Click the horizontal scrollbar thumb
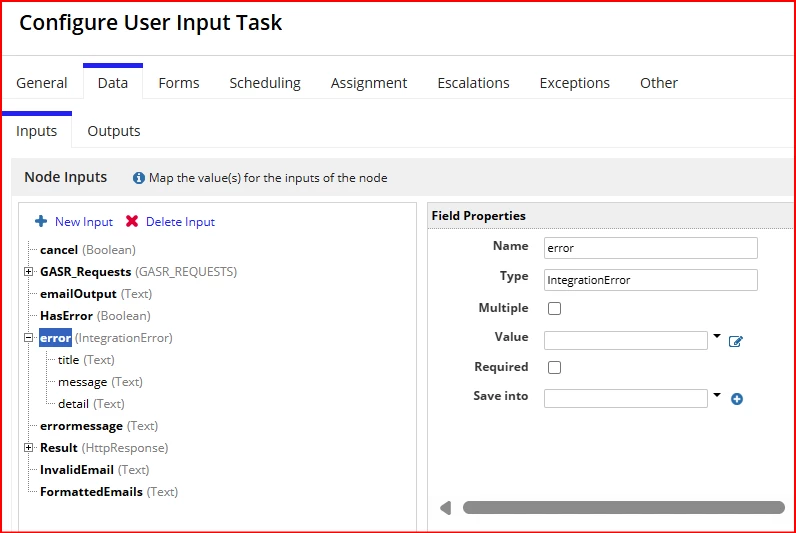 click(624, 508)
